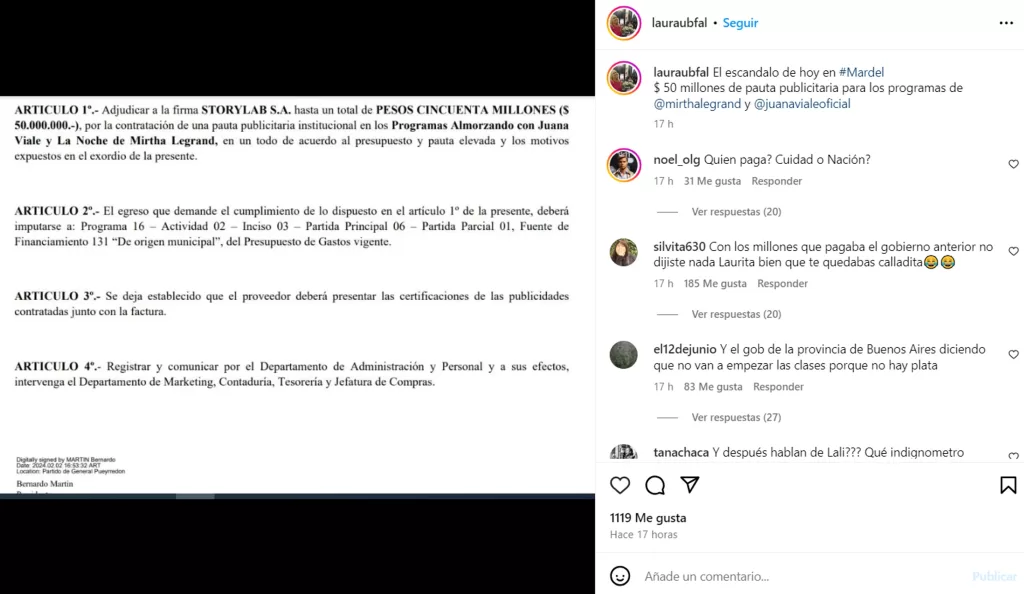The image size is (1024, 594).
Task: Expand the 20 replies under silvita630's comment
Action: pos(736,314)
